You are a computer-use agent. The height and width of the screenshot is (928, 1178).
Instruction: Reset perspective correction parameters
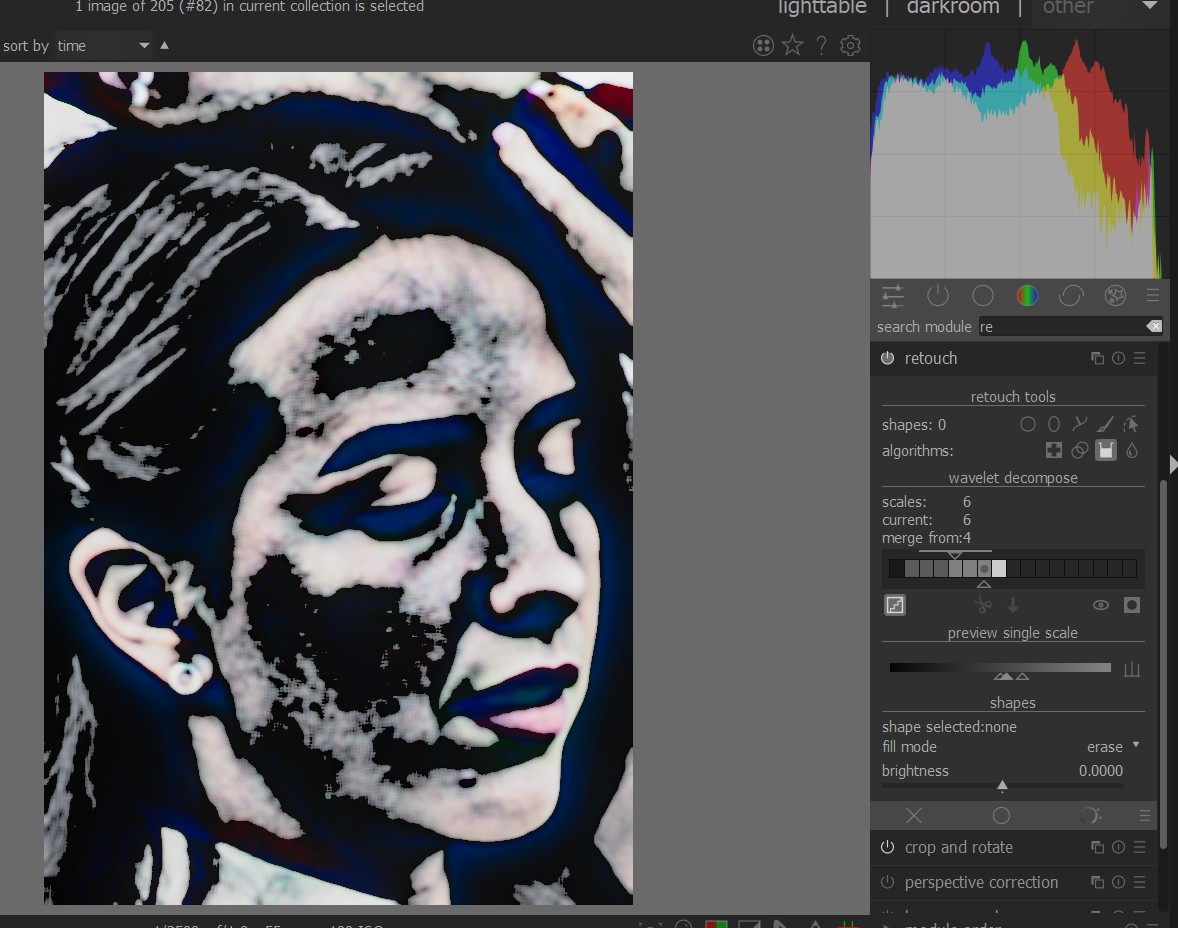1119,882
